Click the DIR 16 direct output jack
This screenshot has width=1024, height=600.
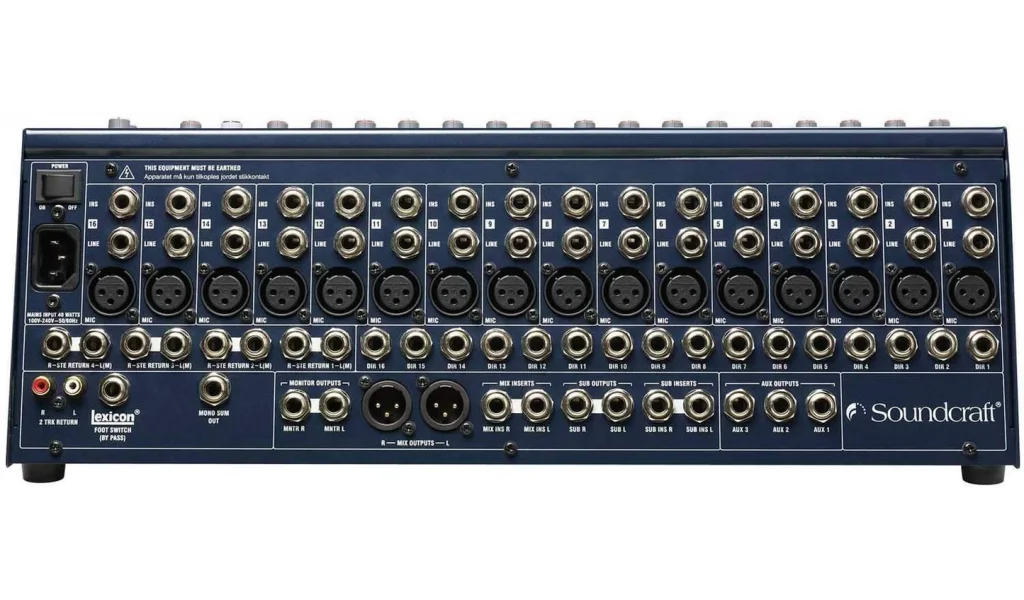[x=376, y=345]
